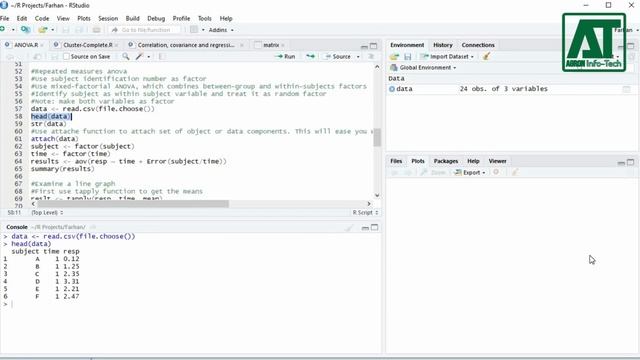Switch to the matrix tab

coord(271,45)
